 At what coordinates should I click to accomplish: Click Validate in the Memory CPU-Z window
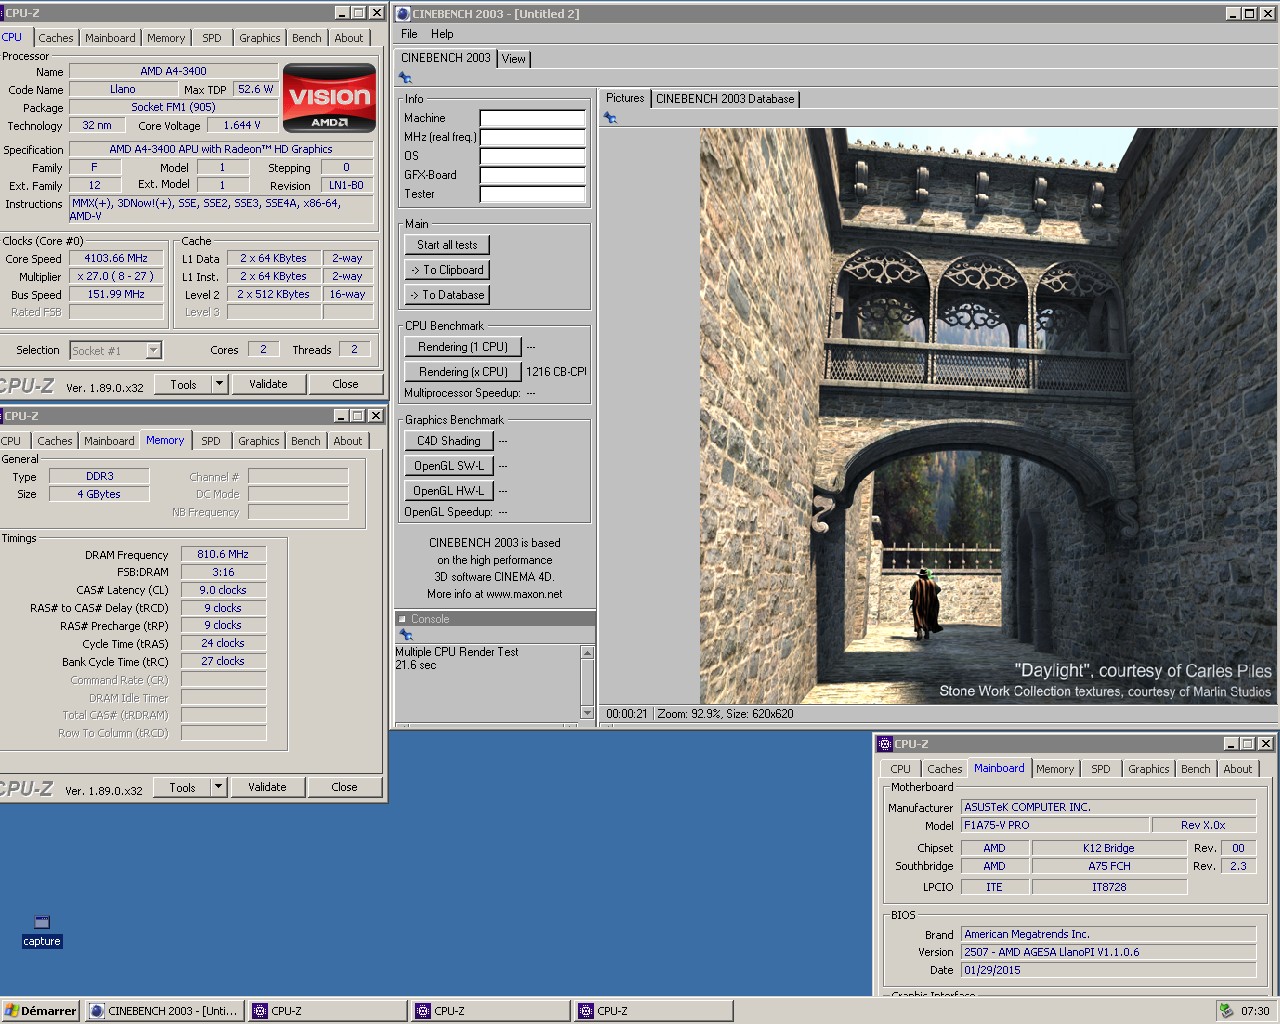267,787
